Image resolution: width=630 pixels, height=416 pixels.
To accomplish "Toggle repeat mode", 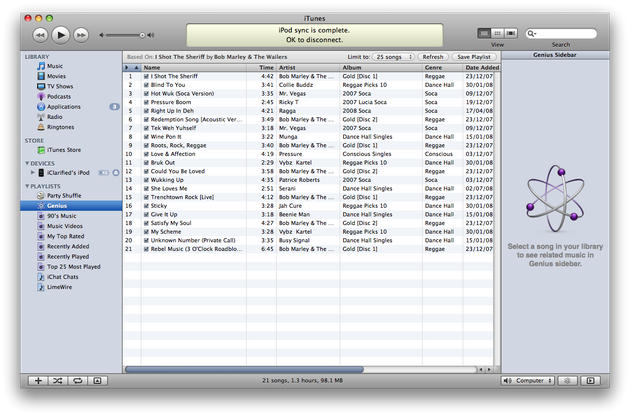I will [x=77, y=381].
